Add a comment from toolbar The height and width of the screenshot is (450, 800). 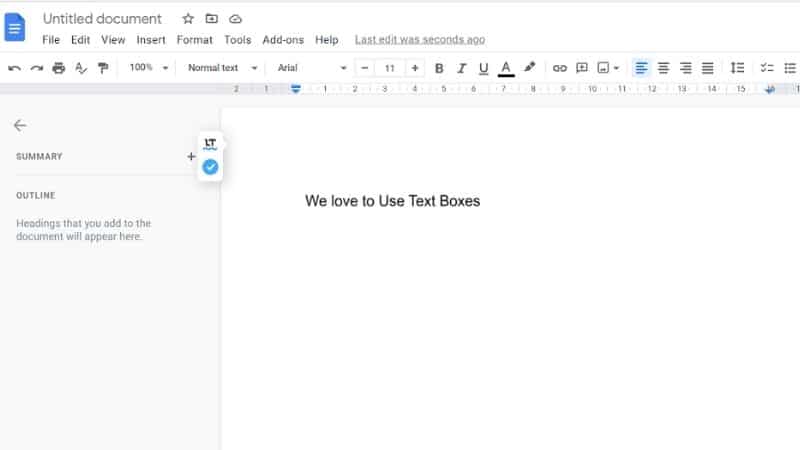(x=582, y=68)
